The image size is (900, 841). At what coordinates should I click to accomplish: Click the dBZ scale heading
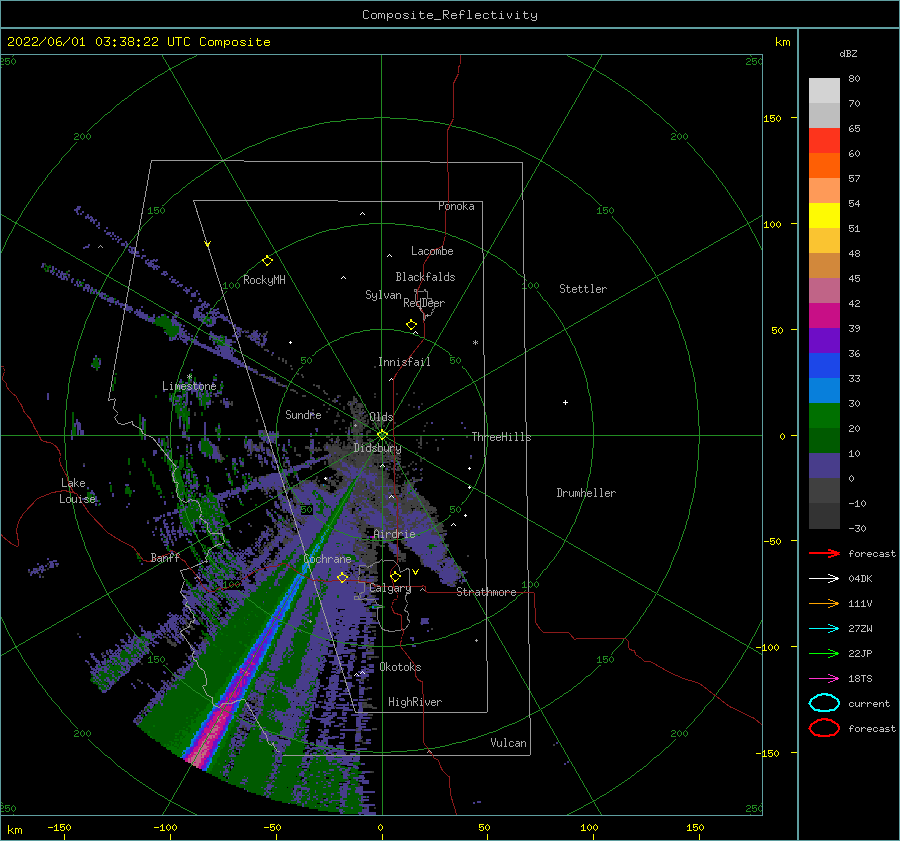pos(848,53)
